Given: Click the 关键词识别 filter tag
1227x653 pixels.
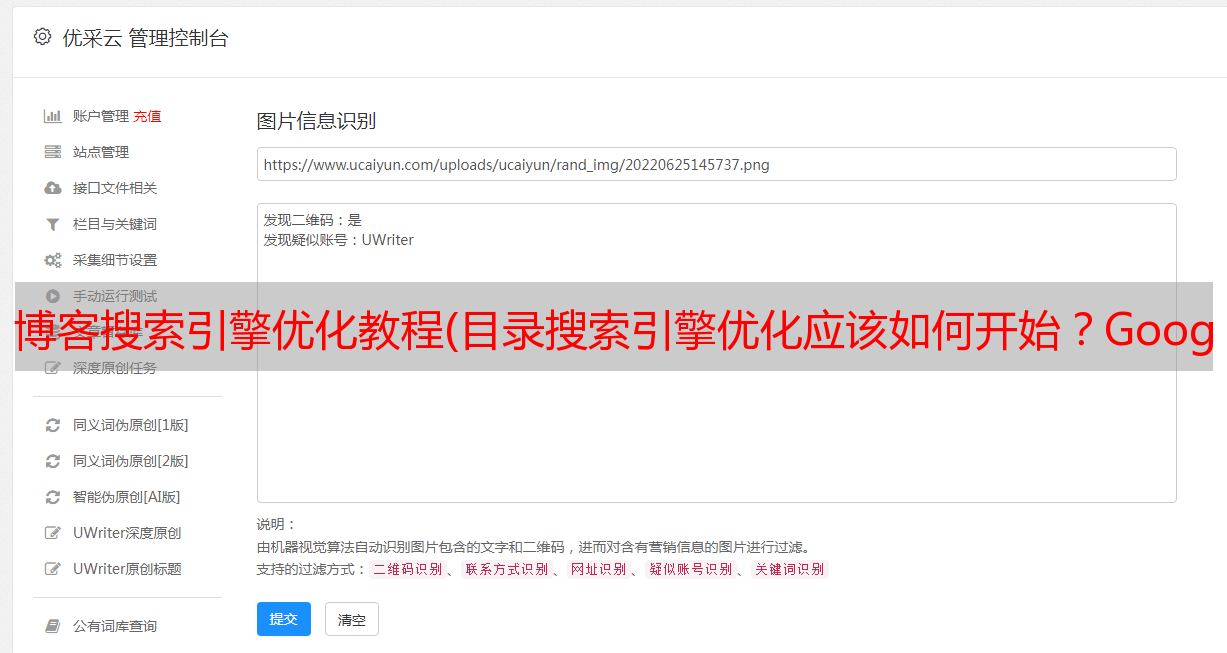Looking at the screenshot, I should click(x=789, y=569).
